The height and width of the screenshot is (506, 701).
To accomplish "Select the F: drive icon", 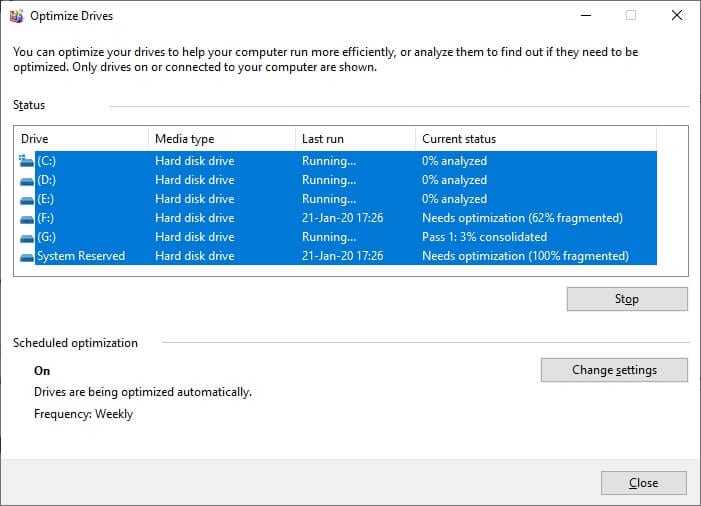I will (x=27, y=219).
